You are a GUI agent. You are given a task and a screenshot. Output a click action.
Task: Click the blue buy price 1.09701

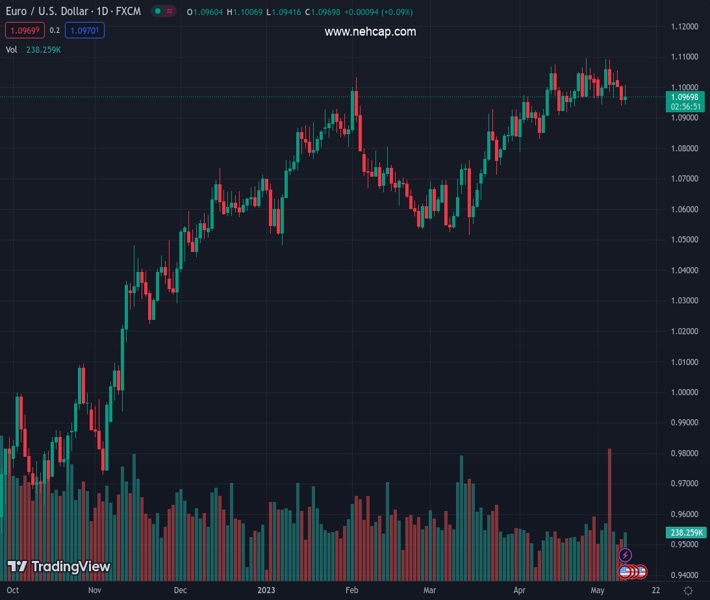84,31
